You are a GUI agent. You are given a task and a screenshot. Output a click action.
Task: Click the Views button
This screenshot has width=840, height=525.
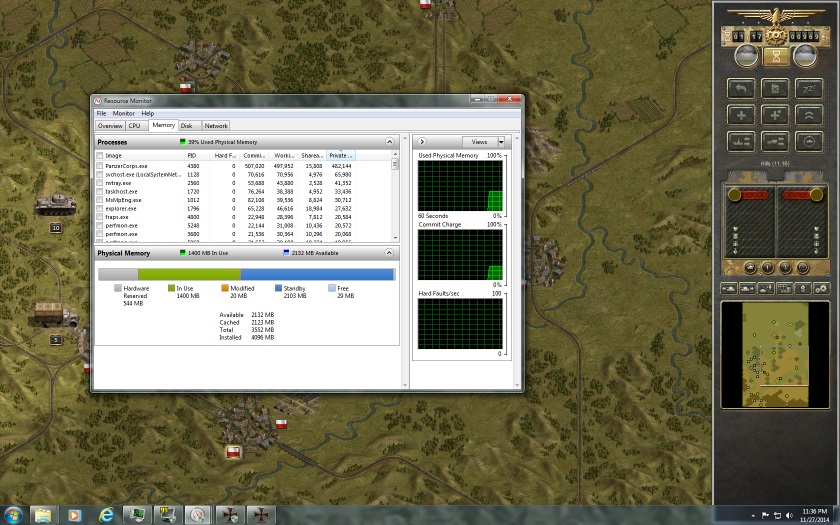(478, 142)
